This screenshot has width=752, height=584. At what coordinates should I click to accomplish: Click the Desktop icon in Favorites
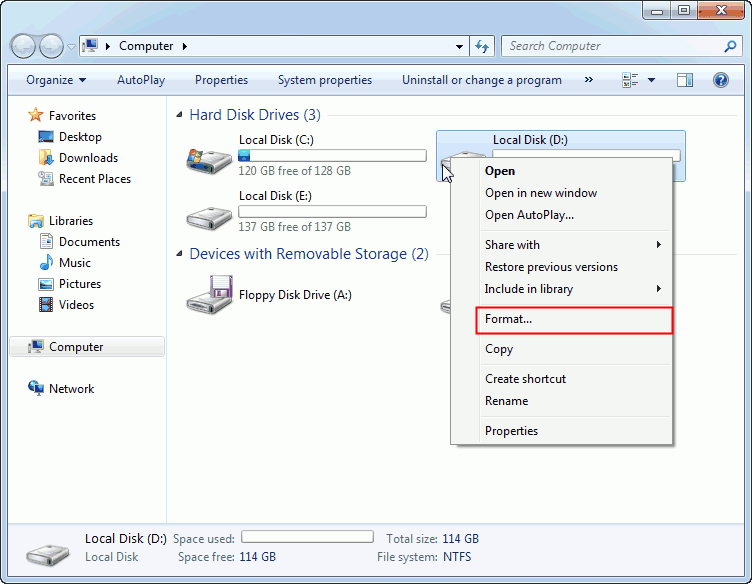tap(46, 137)
